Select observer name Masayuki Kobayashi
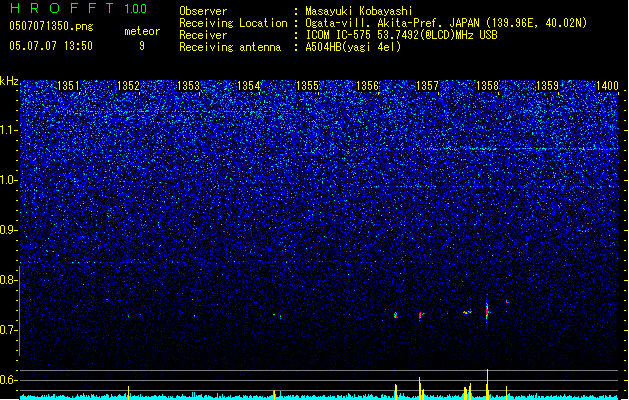The image size is (629, 400). [x=359, y=11]
